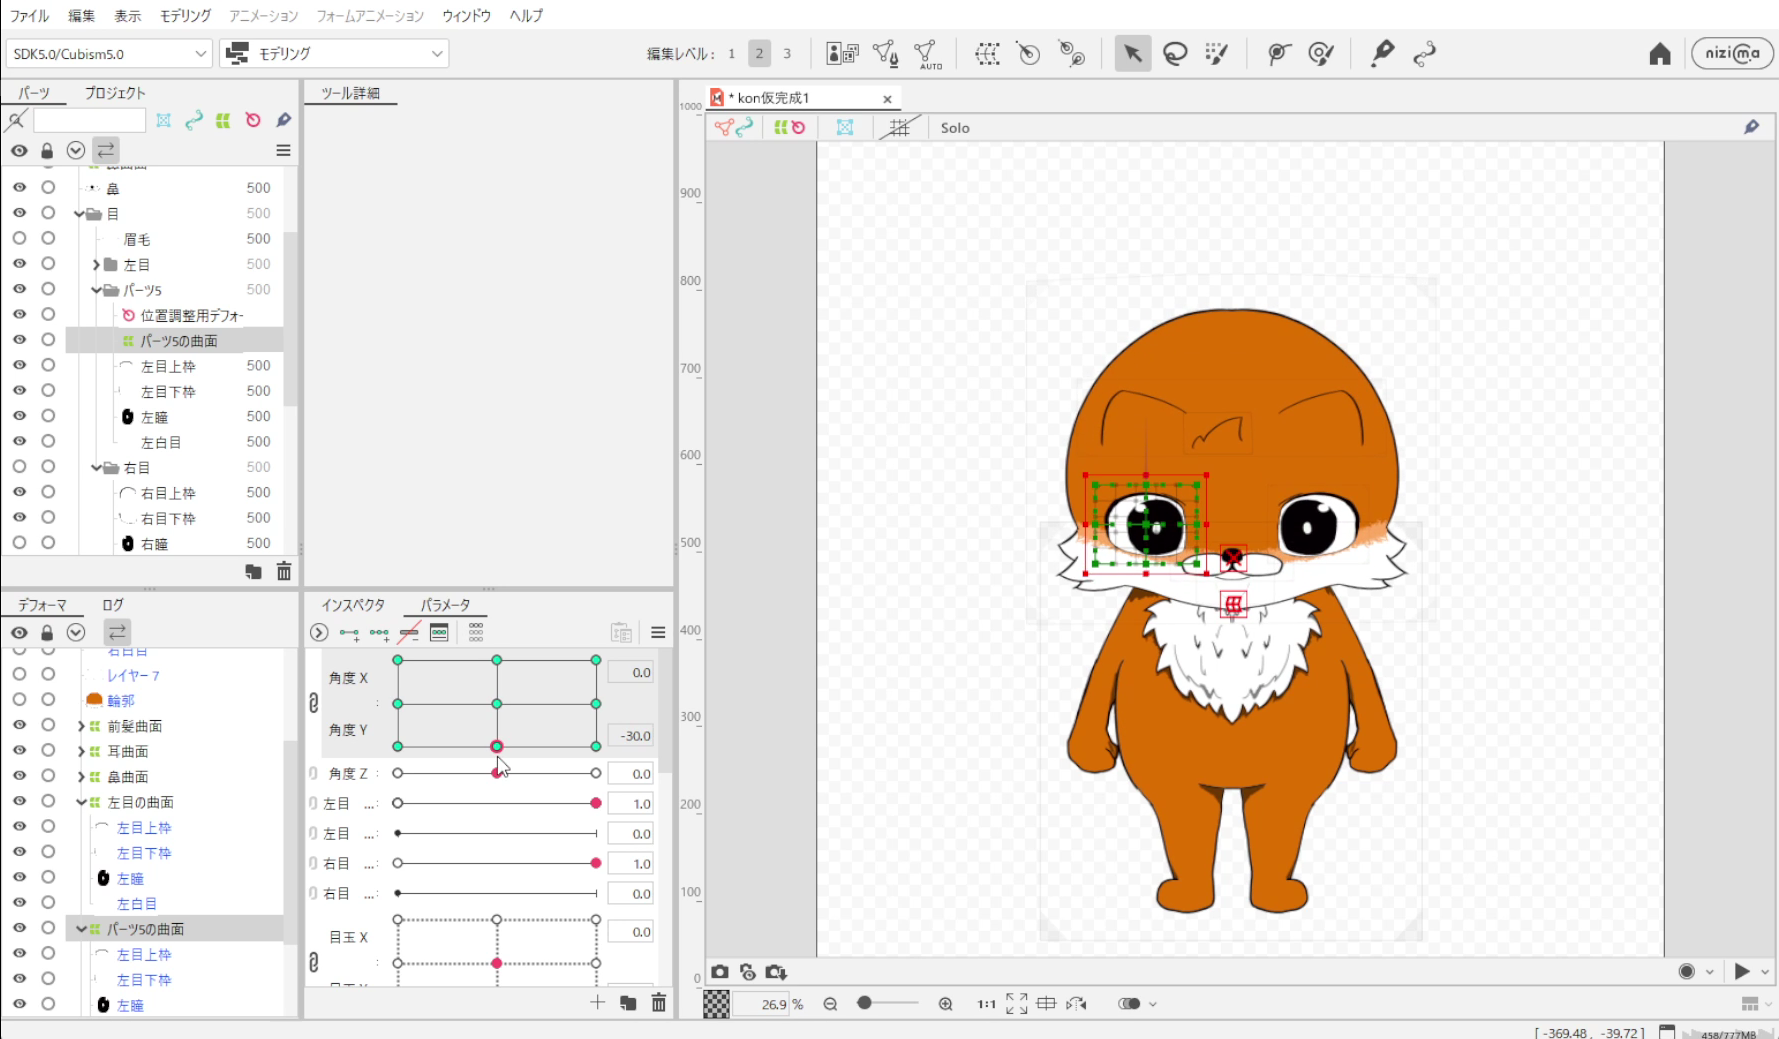Hide the 左目上枠 part in parts list
Screen dimensions: 1779x1039
click(x=19, y=366)
